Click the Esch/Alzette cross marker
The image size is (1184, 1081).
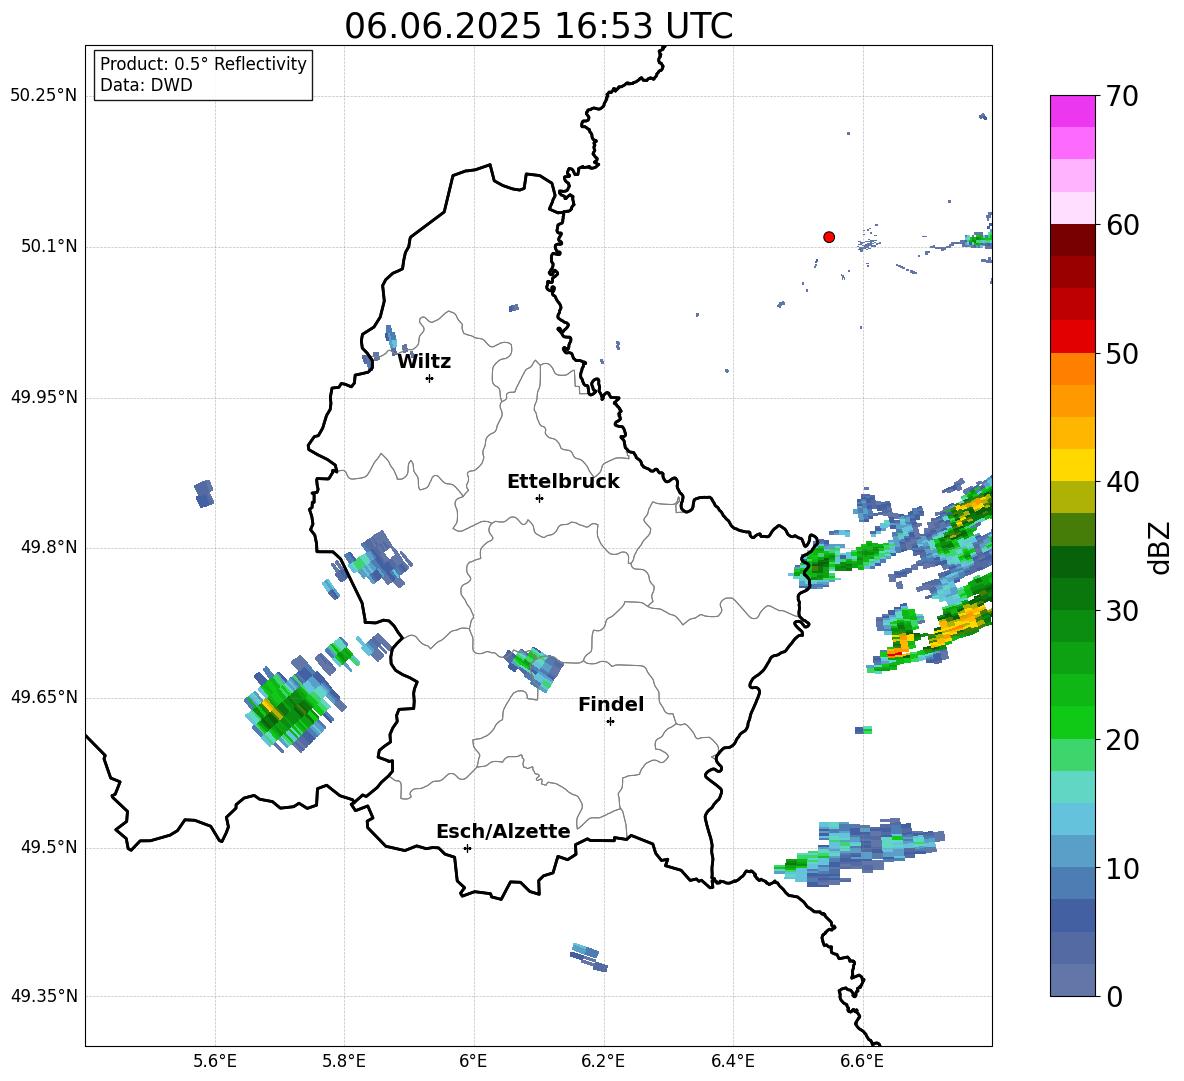[x=467, y=848]
